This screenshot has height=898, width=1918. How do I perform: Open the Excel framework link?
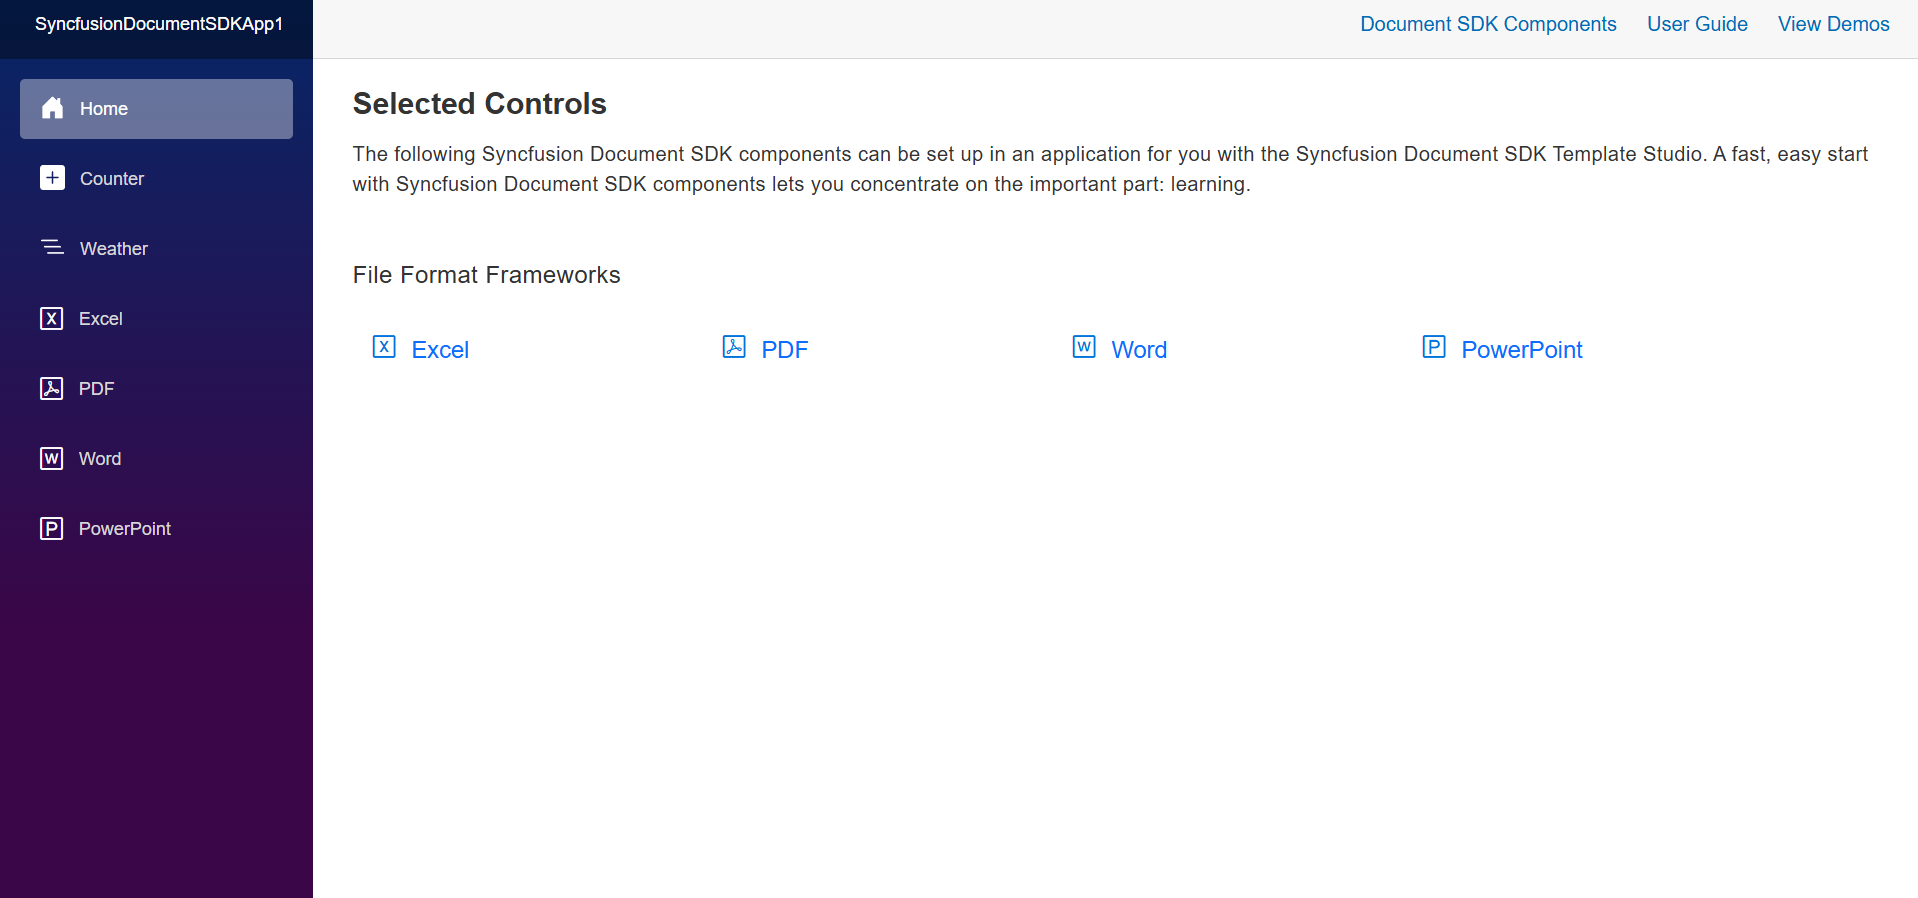(x=441, y=350)
